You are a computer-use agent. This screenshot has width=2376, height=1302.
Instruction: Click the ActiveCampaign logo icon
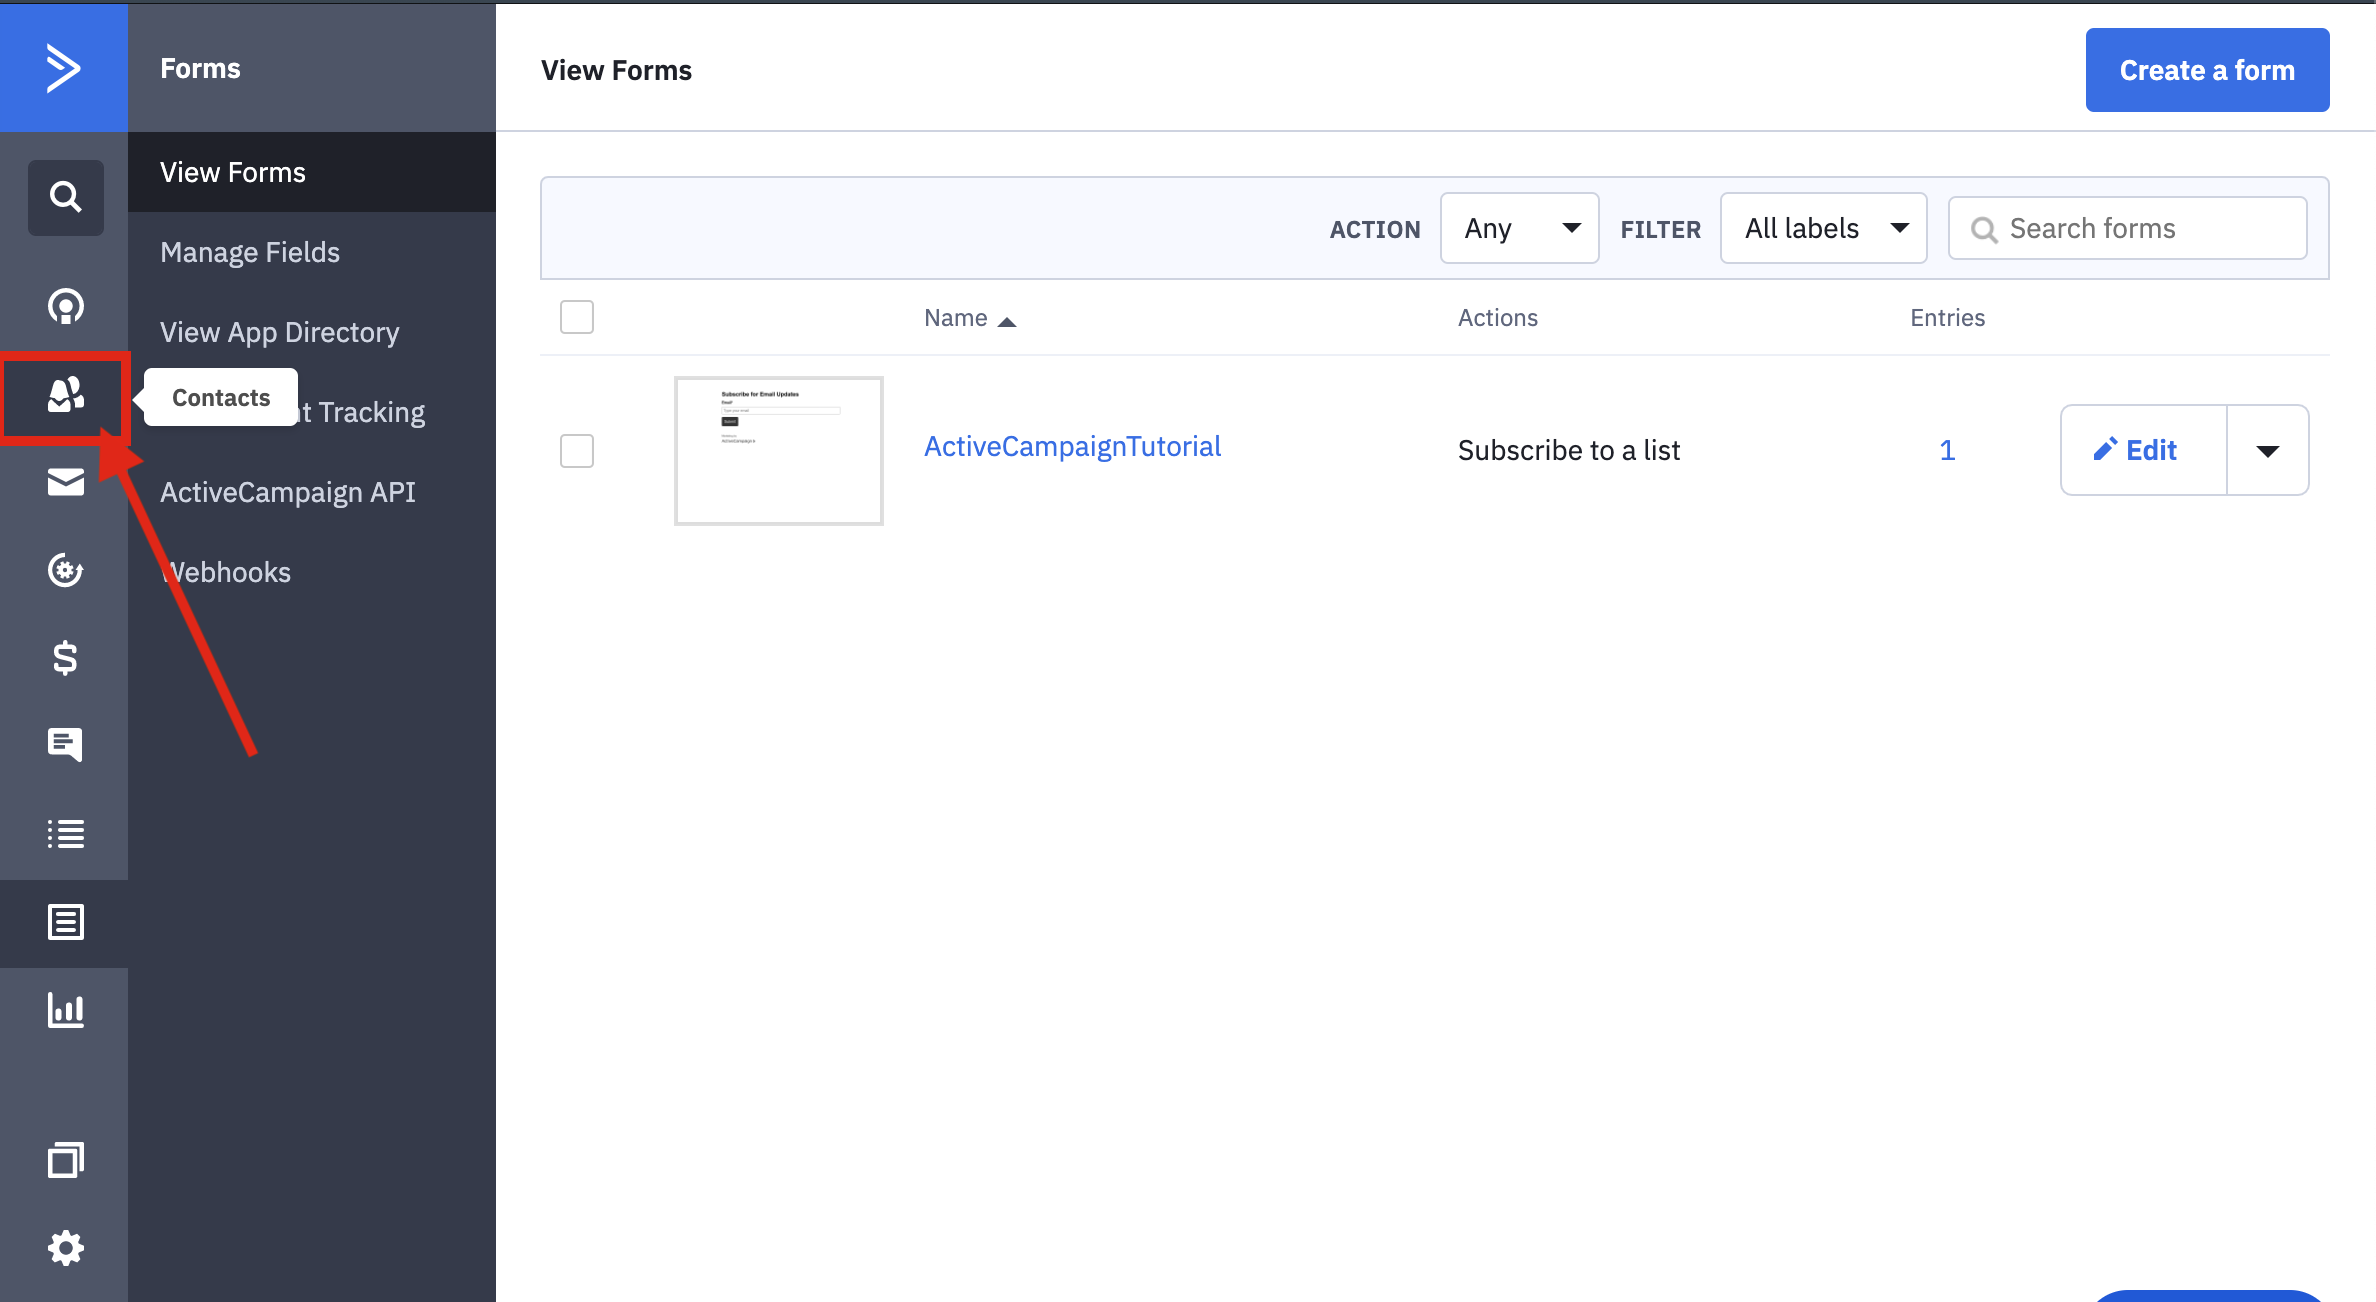tap(63, 68)
